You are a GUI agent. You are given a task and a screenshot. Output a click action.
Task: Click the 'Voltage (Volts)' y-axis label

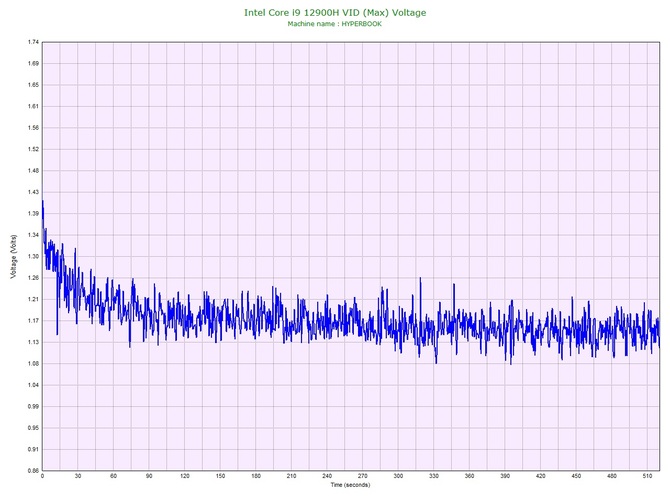click(13, 257)
